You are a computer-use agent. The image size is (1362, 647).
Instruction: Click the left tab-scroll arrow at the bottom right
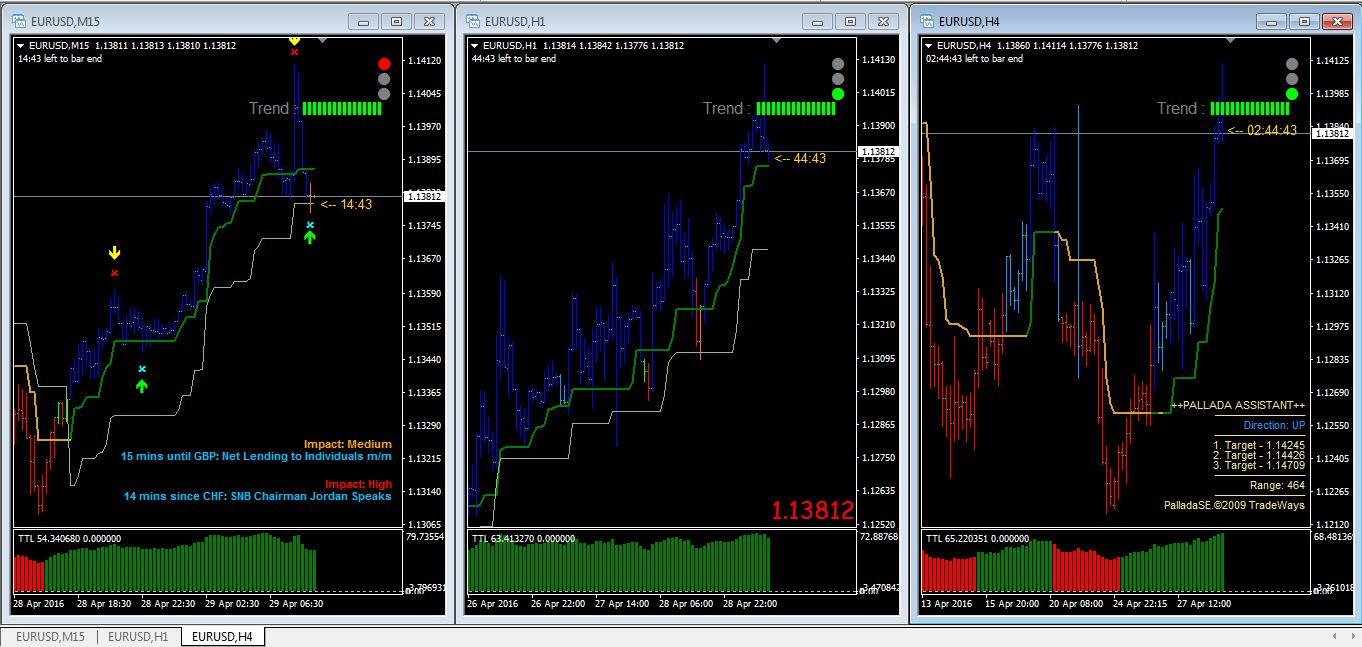(x=1333, y=637)
